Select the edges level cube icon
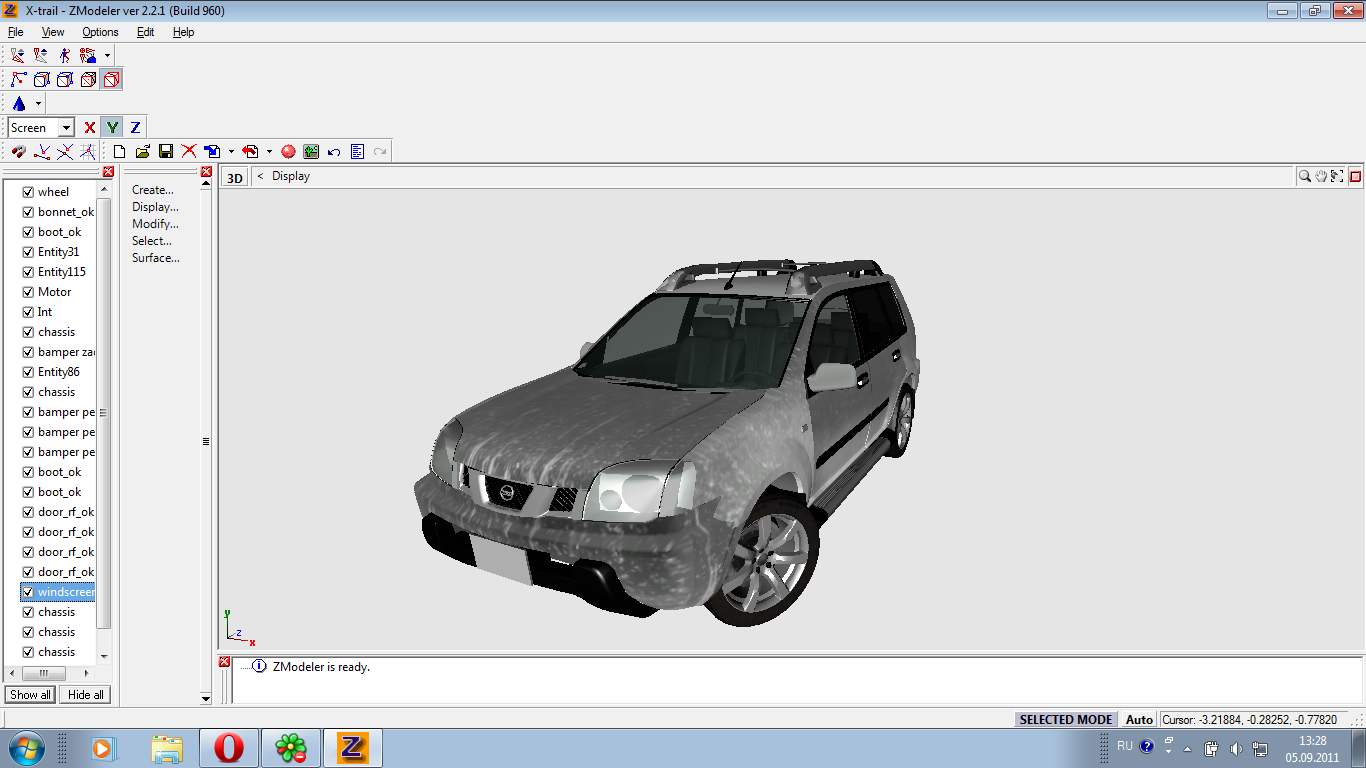 [x=65, y=79]
